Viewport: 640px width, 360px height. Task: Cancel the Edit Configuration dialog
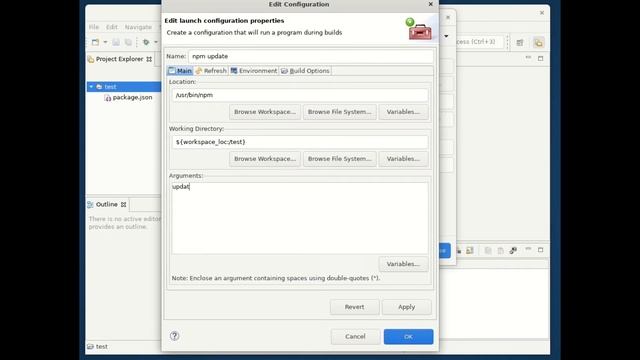pyautogui.click(x=355, y=337)
